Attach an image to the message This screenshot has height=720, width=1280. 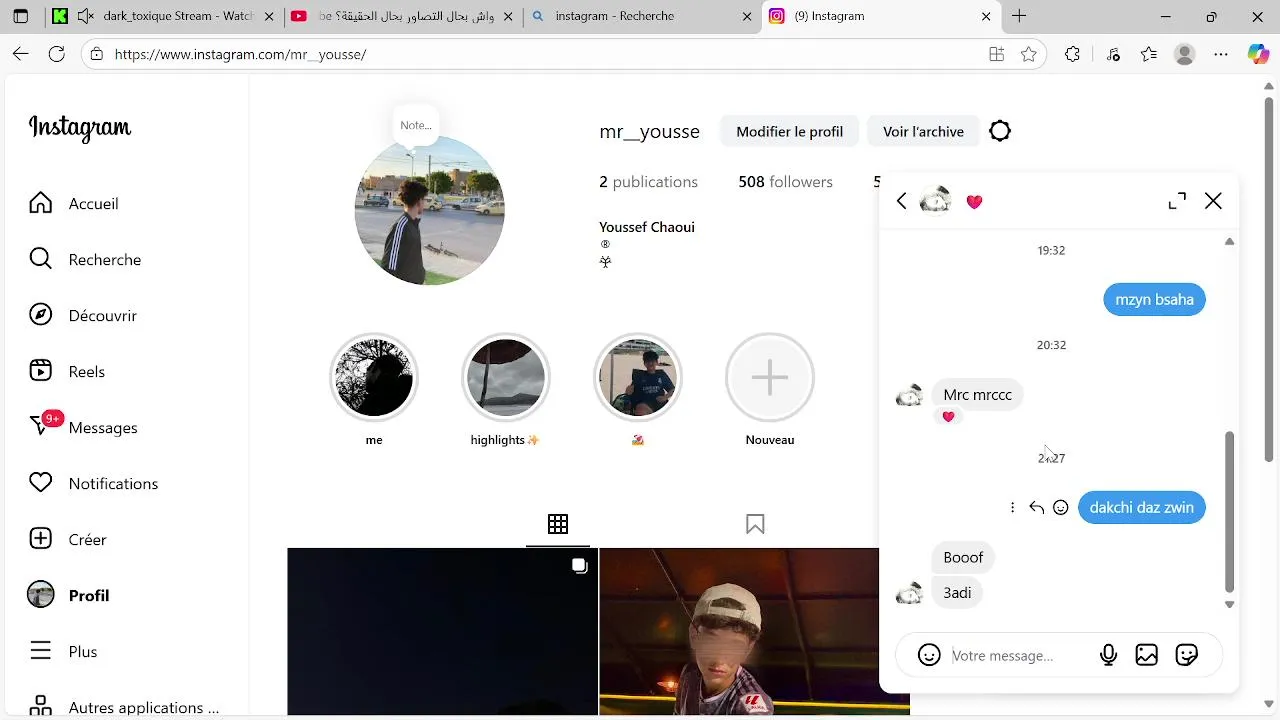1146,655
